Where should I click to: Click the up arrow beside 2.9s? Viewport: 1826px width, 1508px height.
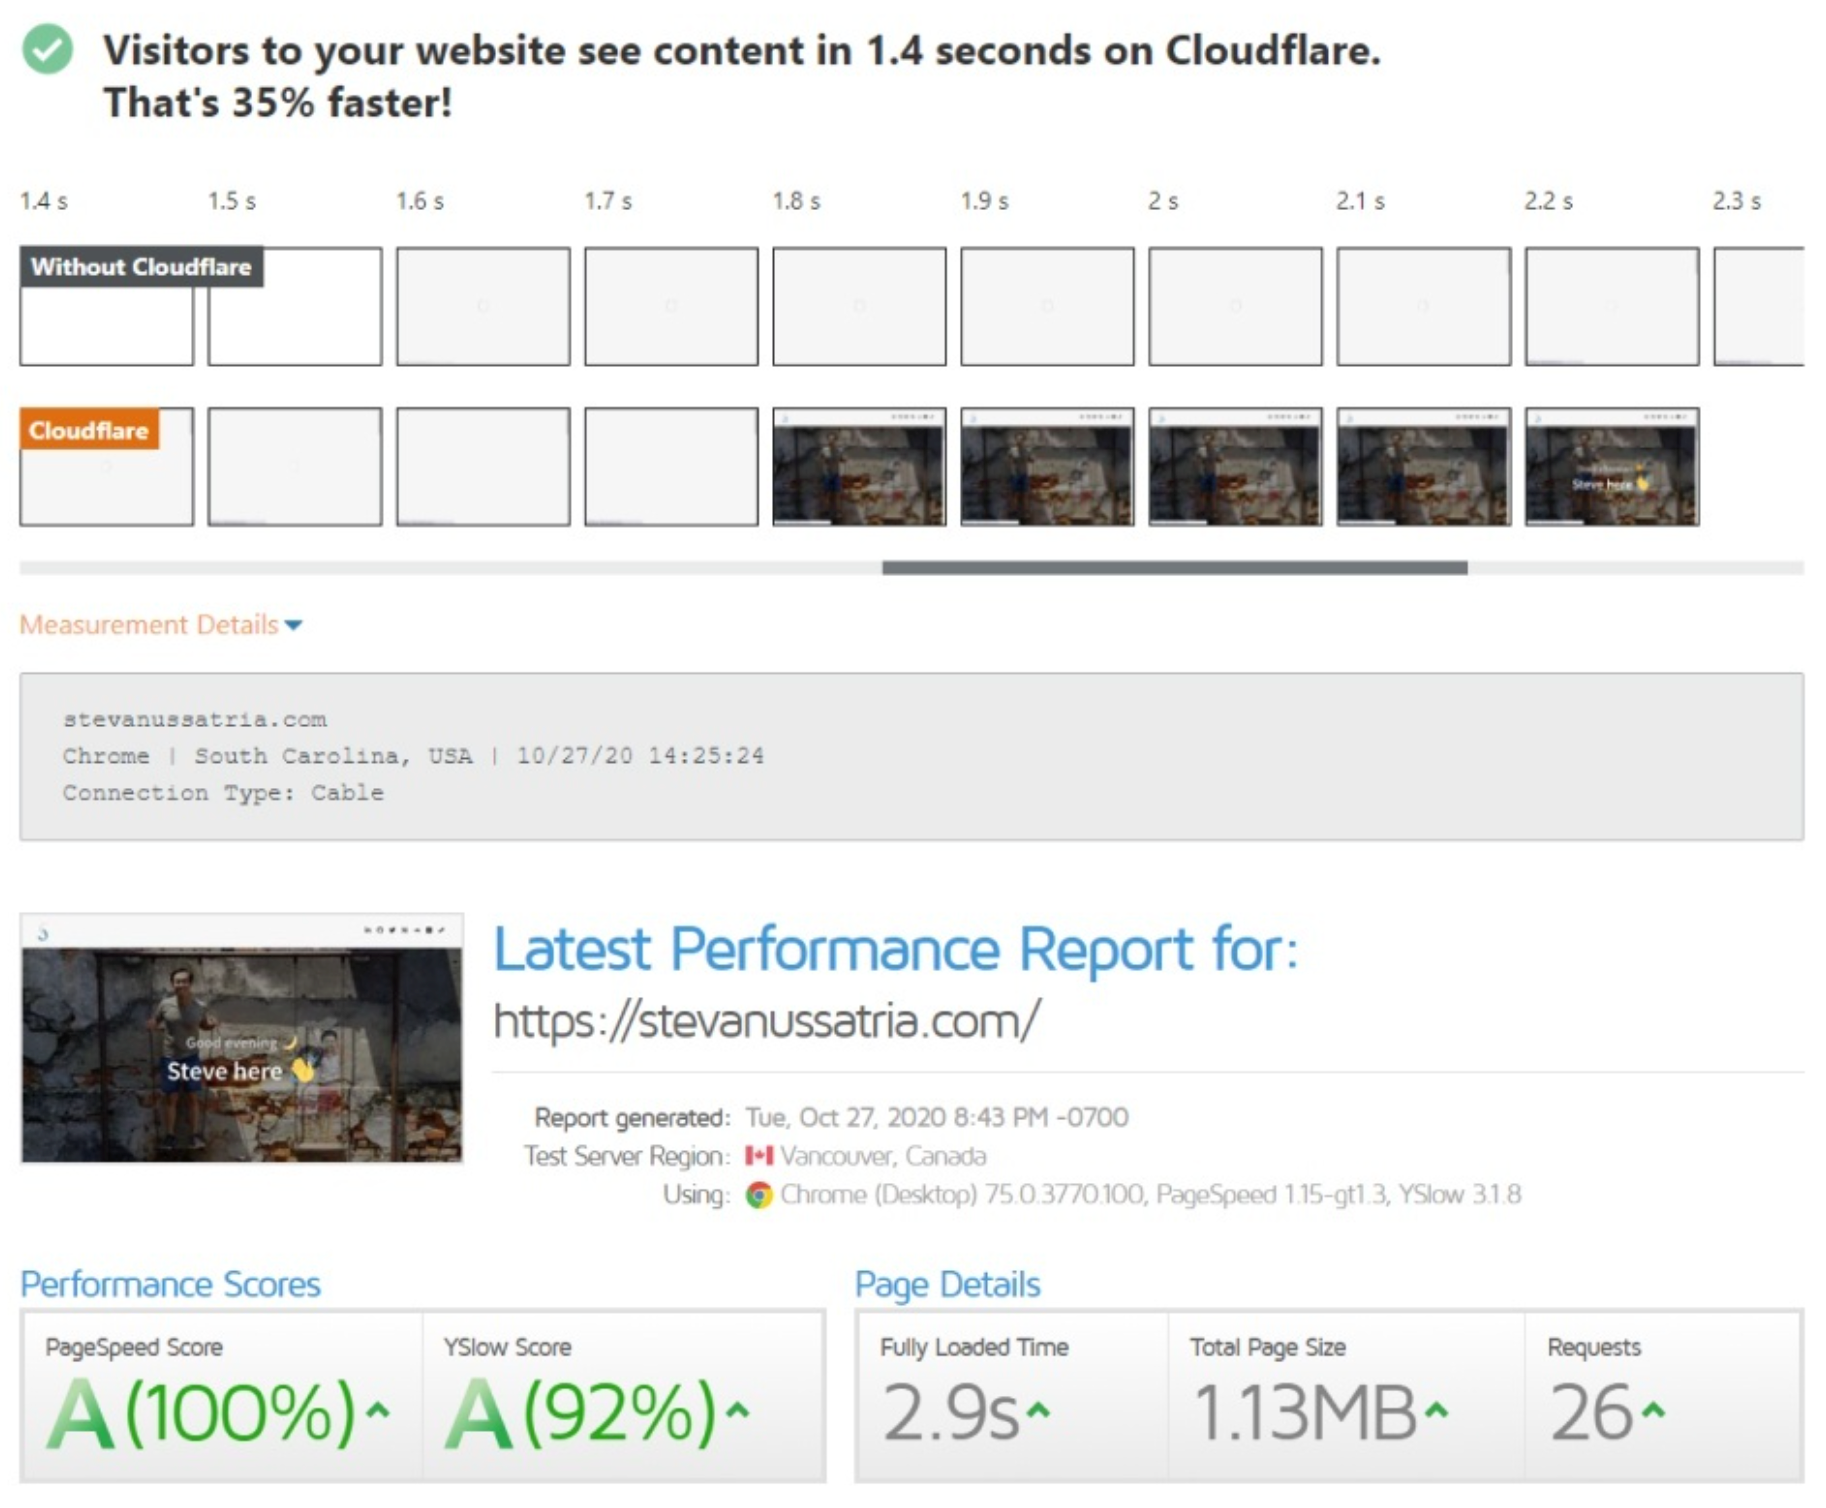1039,1410
